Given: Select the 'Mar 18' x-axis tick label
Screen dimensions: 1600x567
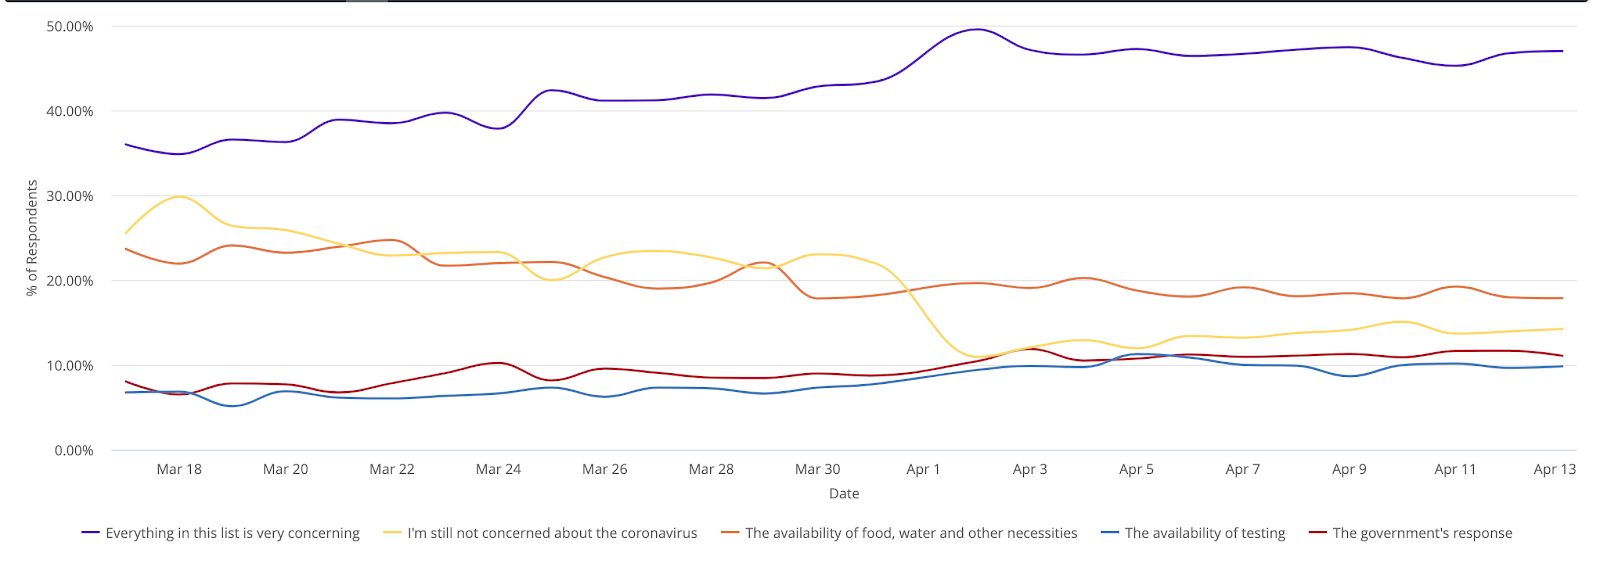Looking at the screenshot, I should pos(179,469).
